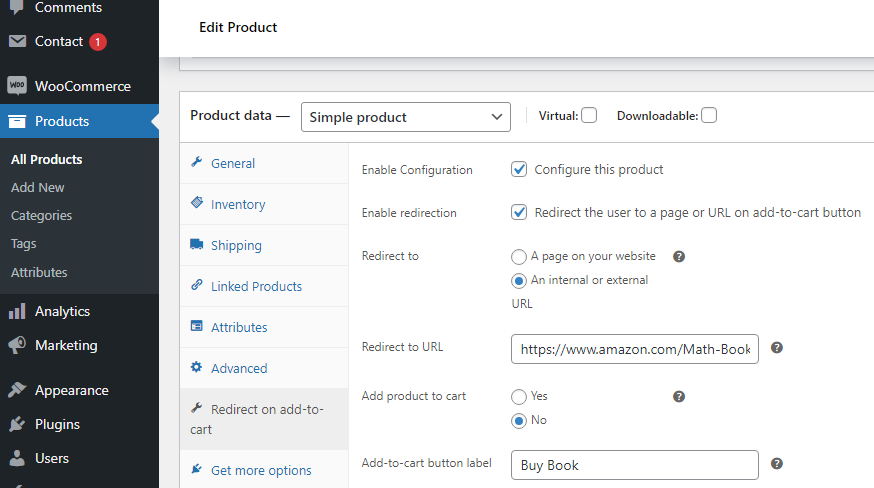The image size is (874, 488).
Task: Toggle the Virtual checkbox
Action: pyautogui.click(x=589, y=115)
